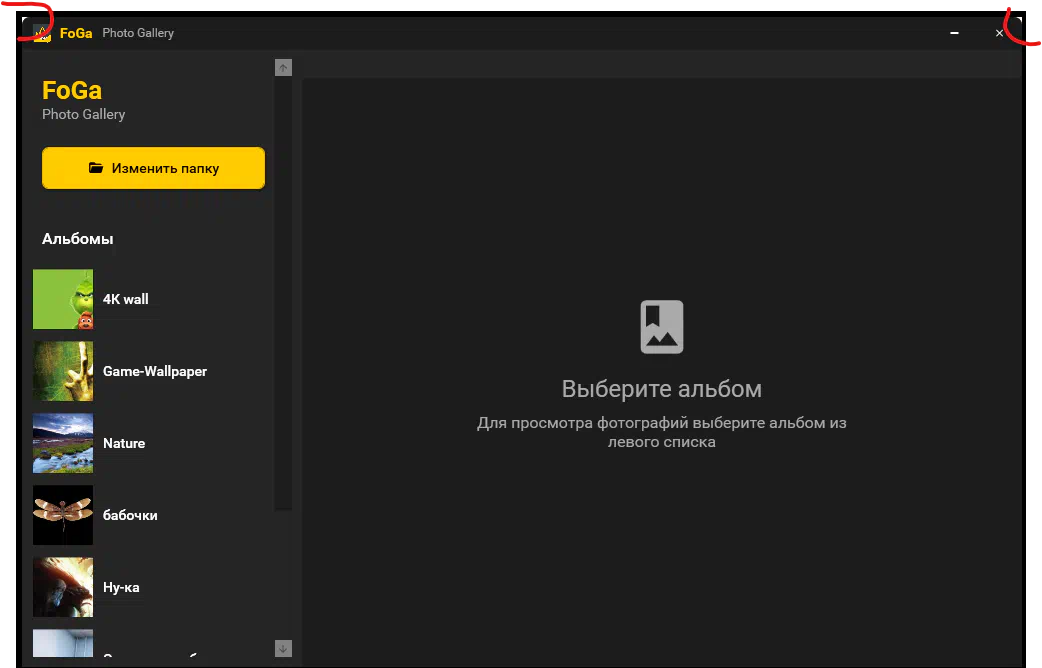The image size is (1042, 668).
Task: Click the scroll down arrow of album list
Action: (x=283, y=649)
